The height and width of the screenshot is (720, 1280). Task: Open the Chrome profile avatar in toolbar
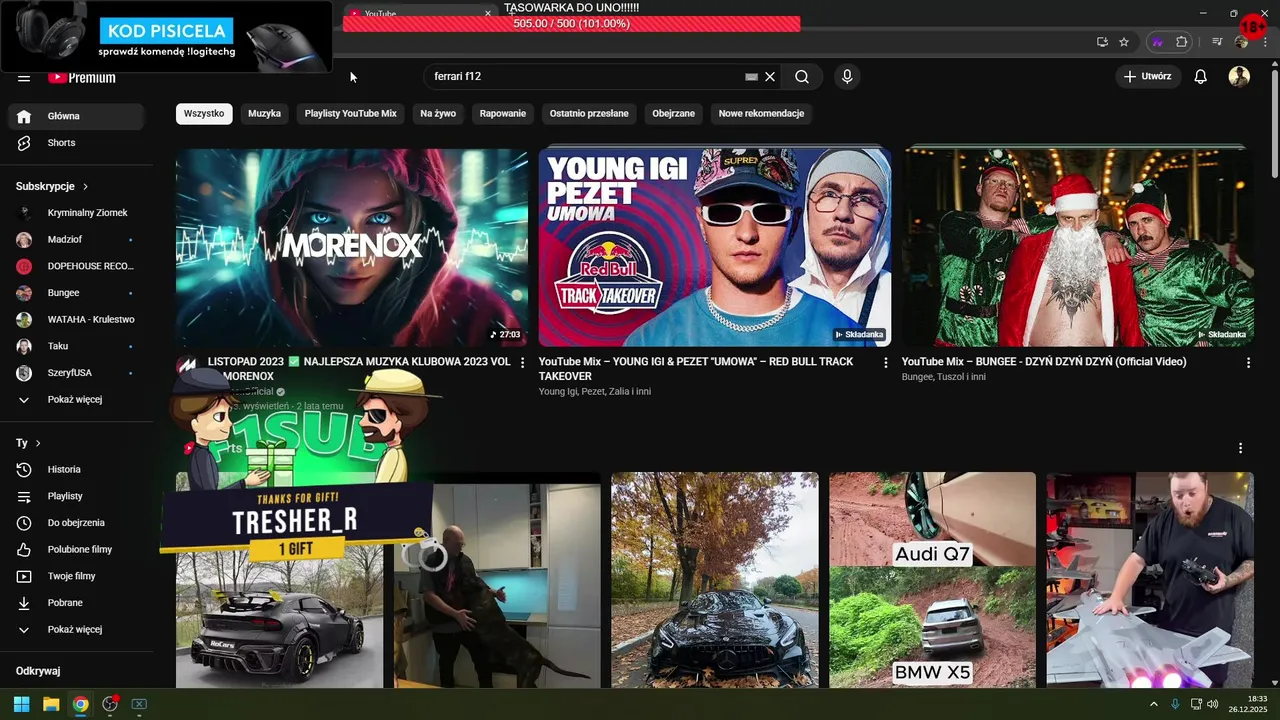click(1241, 42)
